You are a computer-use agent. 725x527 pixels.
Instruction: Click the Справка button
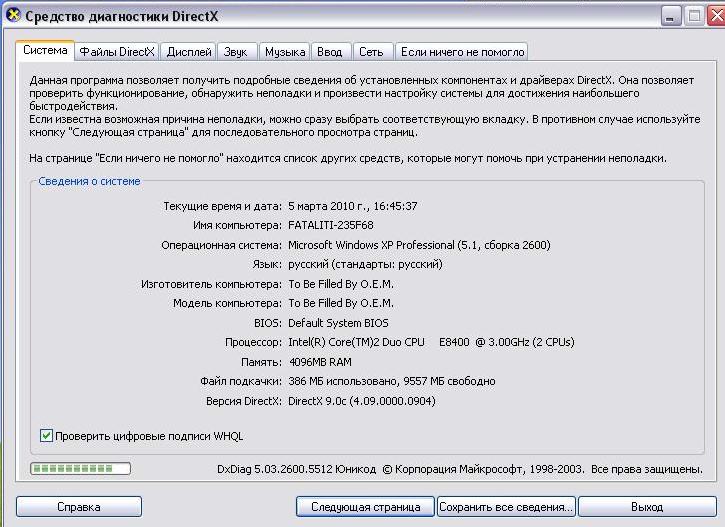pos(79,507)
